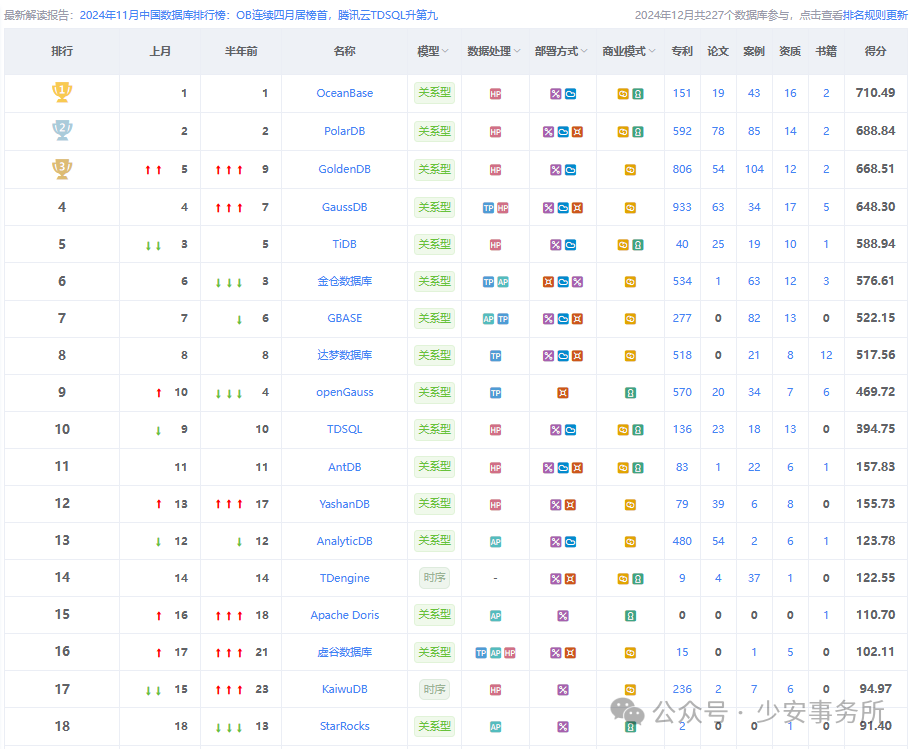Open the GoldenDB database link
Image resolution: width=914 pixels, height=749 pixels.
(x=344, y=169)
